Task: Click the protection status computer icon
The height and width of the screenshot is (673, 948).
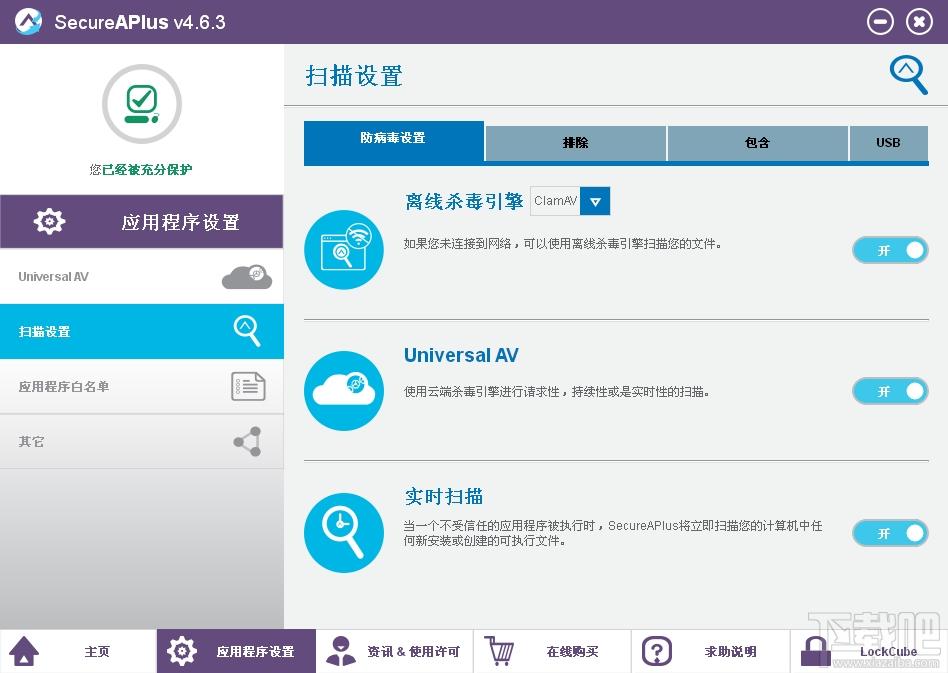Action: 142,104
